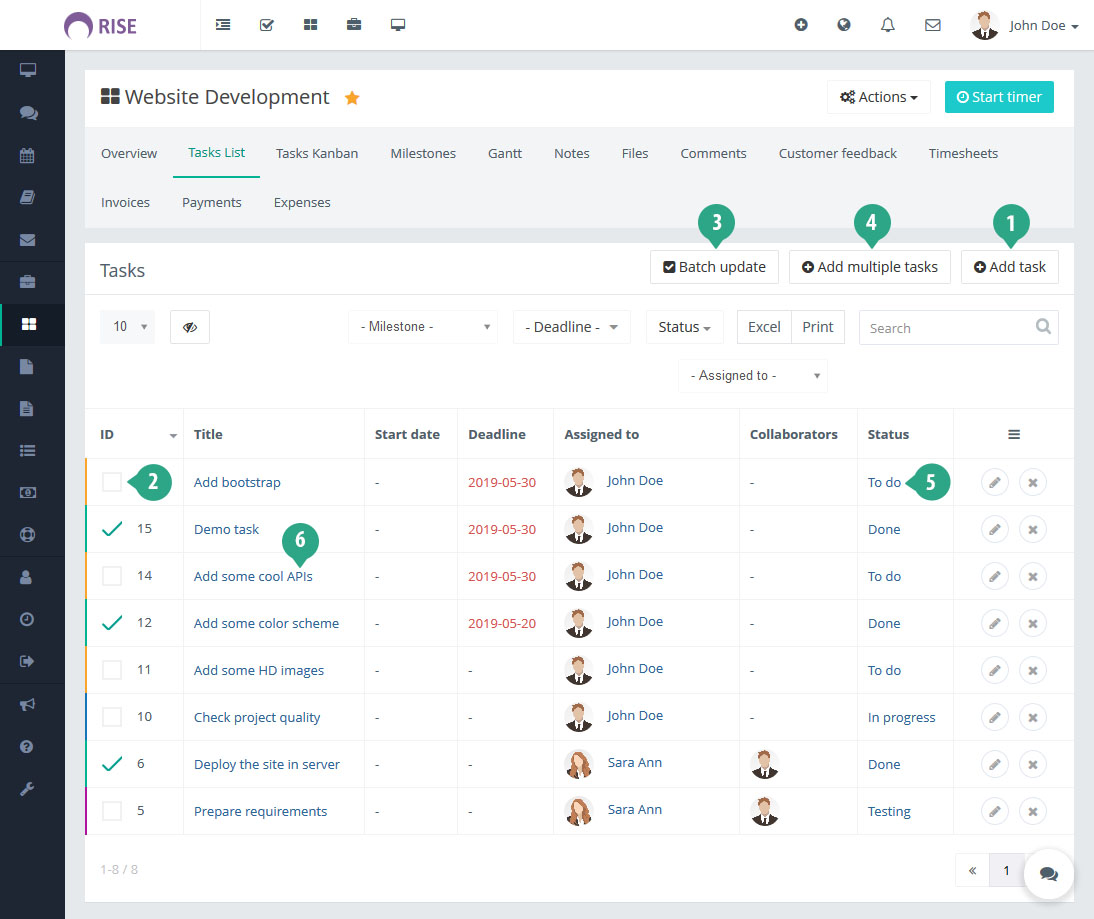Switch to the Tasks Kanban tab
This screenshot has height=919, width=1094.
click(x=317, y=153)
